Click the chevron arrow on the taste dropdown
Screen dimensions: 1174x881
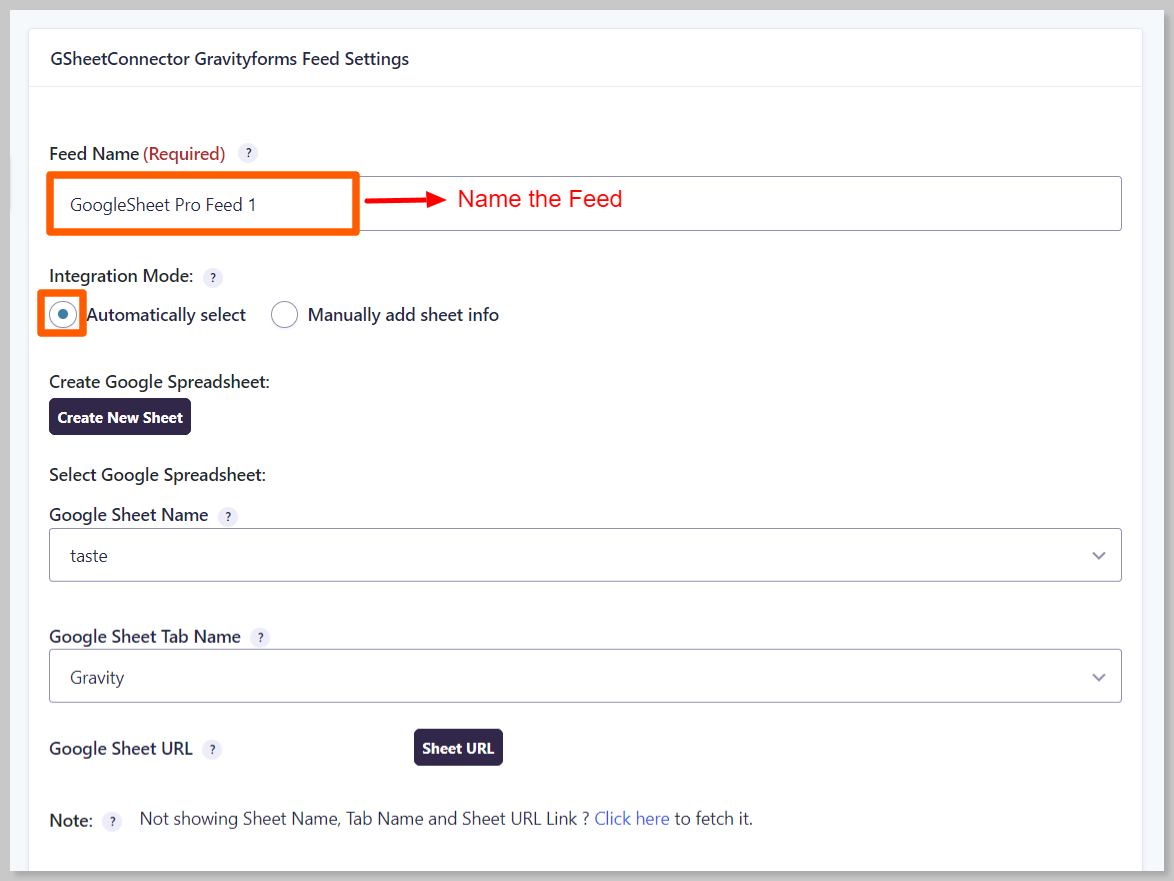[x=1099, y=556]
